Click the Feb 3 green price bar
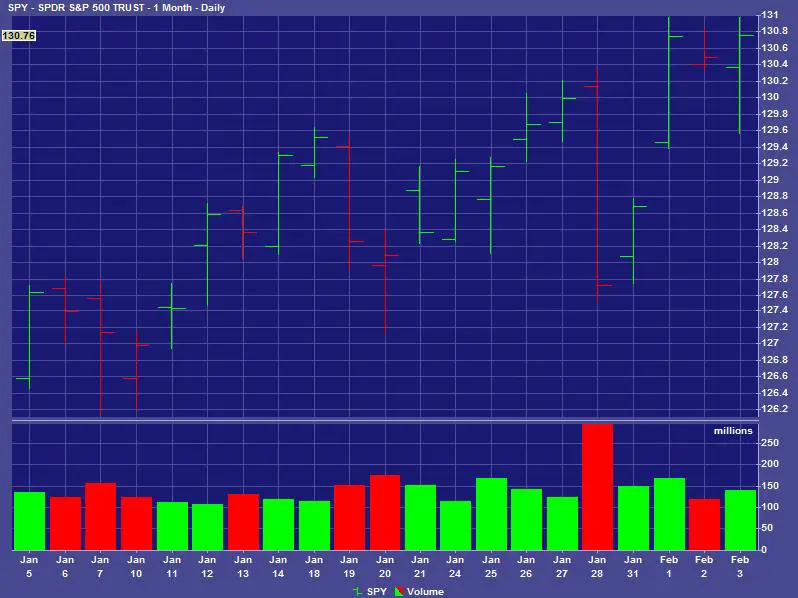Image resolution: width=798 pixels, height=598 pixels. click(739, 75)
